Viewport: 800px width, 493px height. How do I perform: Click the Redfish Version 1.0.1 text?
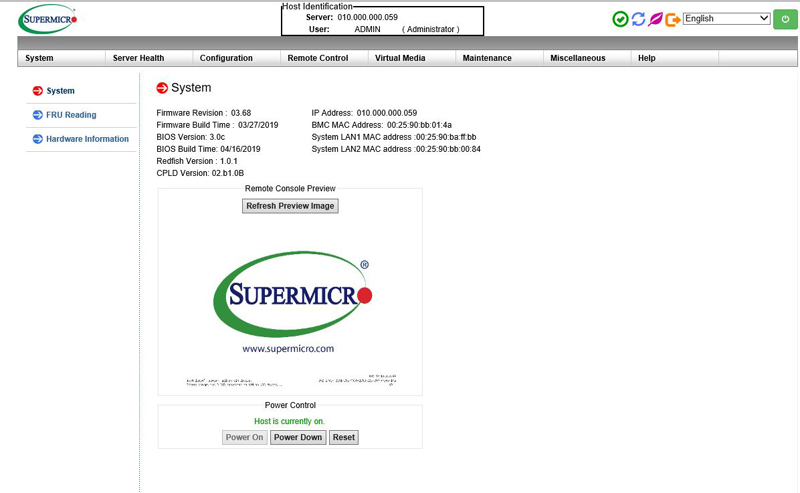pyautogui.click(x=197, y=161)
